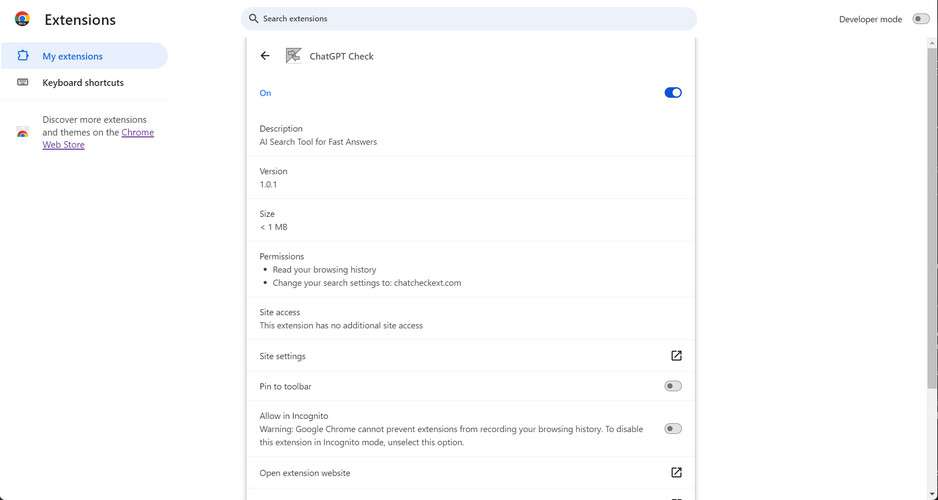Screen dimensions: 938x500
Task: Click the page vertical scrollbar
Action: 933,250
